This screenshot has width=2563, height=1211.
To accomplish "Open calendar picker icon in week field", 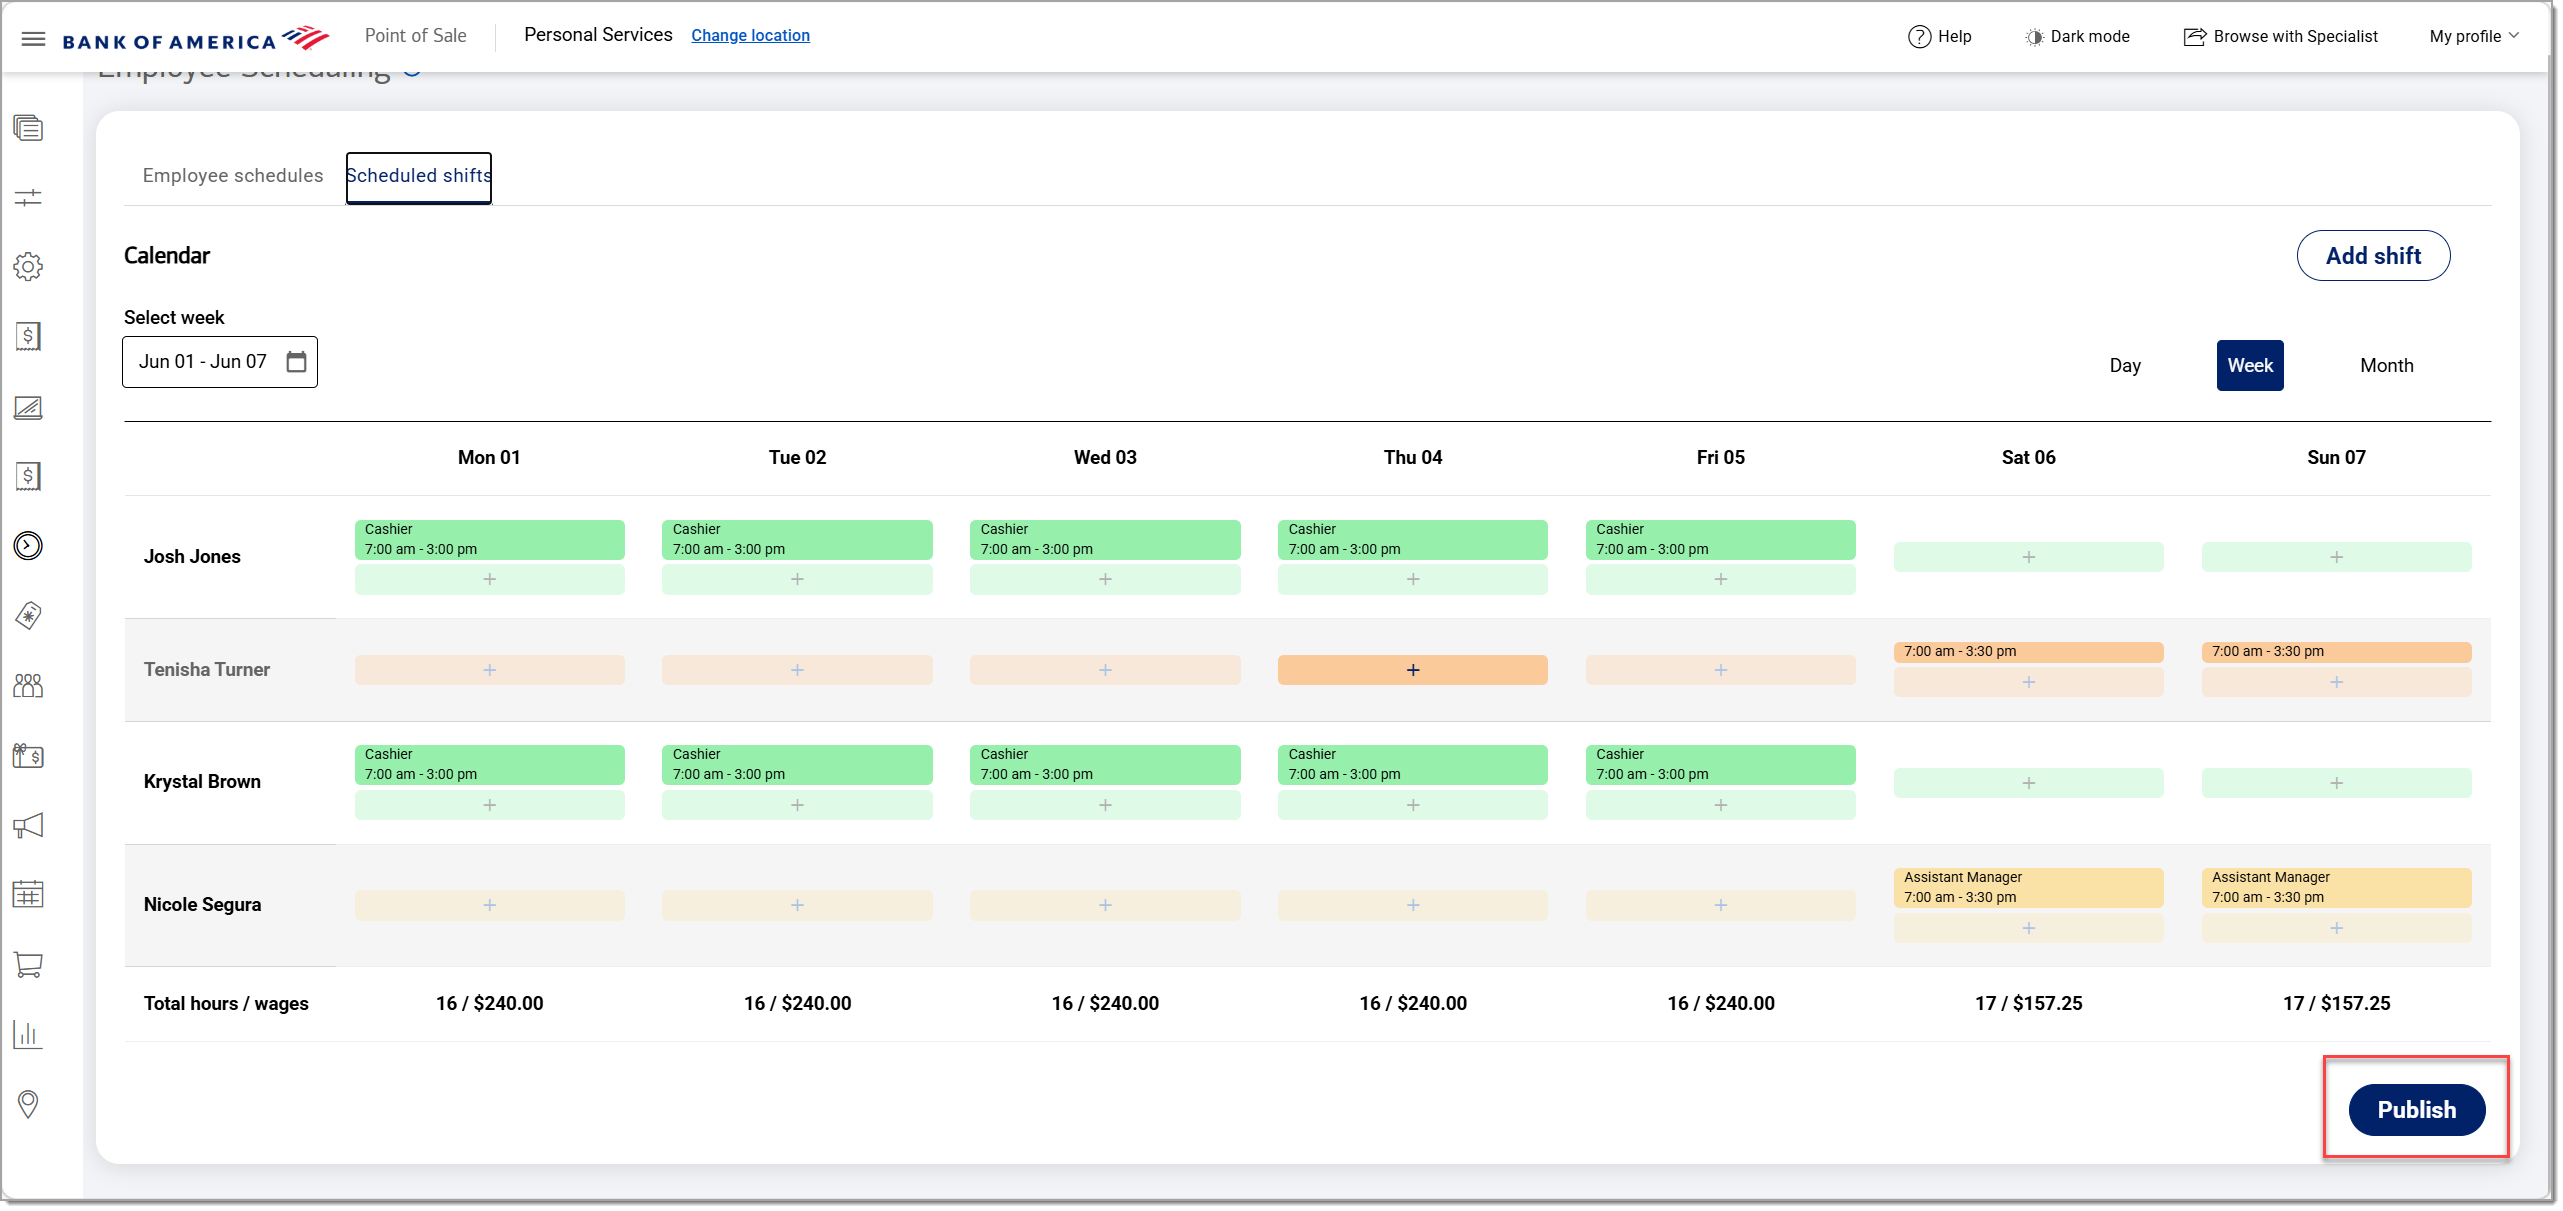I will [296, 361].
